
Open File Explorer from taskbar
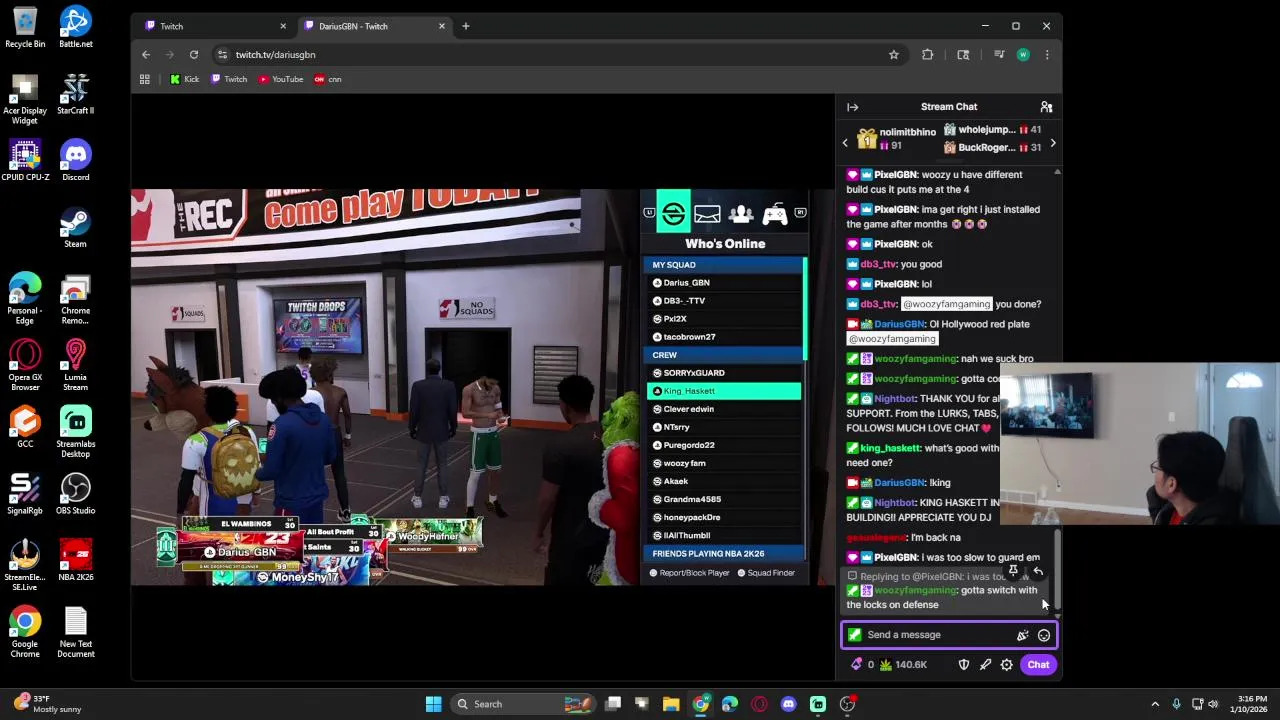(671, 704)
